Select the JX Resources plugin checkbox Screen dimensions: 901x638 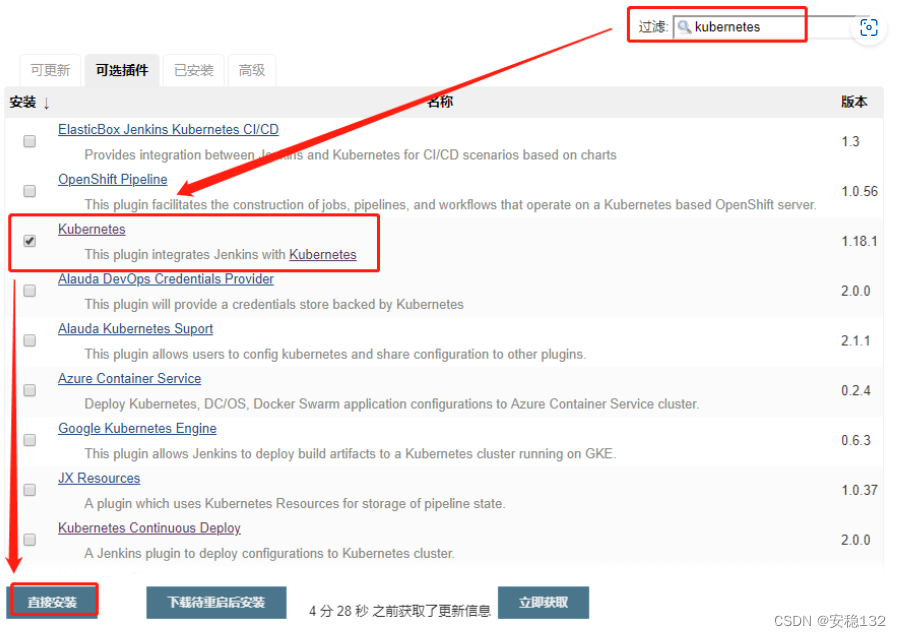(x=29, y=489)
